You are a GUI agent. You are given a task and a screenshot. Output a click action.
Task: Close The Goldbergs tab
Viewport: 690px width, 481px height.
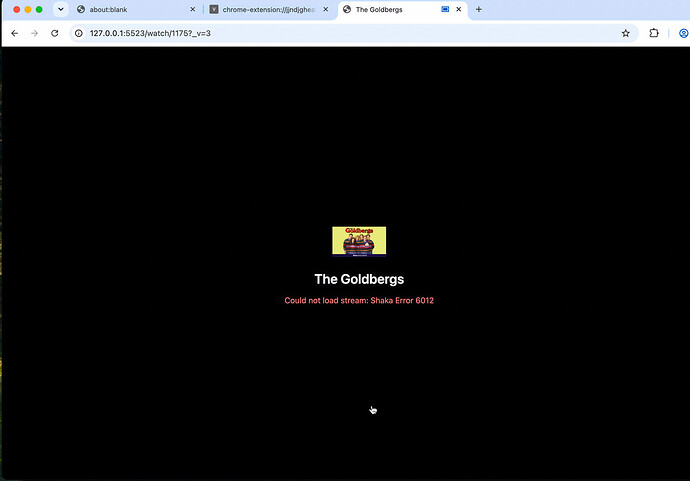[459, 9]
